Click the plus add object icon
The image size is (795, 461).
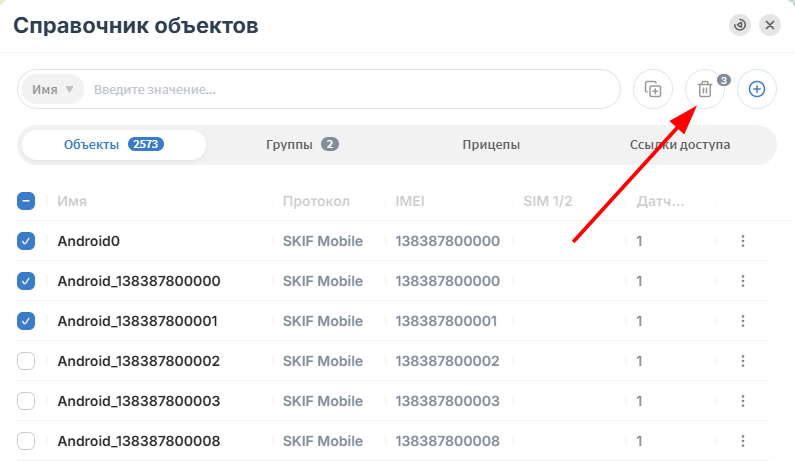(x=756, y=89)
